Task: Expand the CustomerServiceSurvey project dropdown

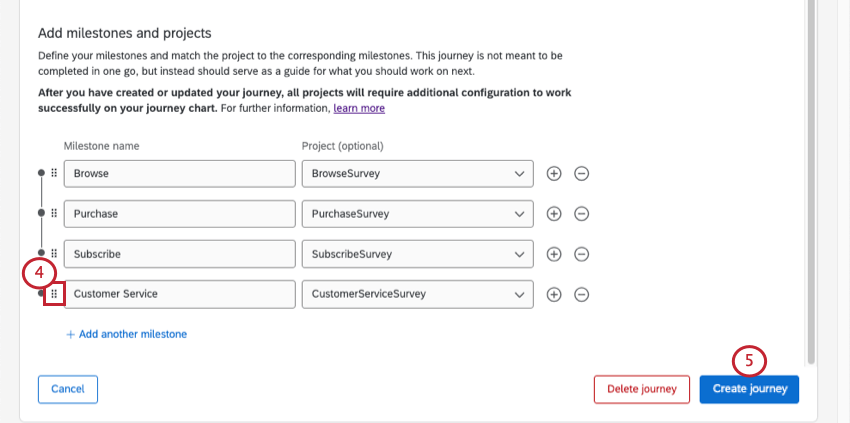Action: coord(417,294)
